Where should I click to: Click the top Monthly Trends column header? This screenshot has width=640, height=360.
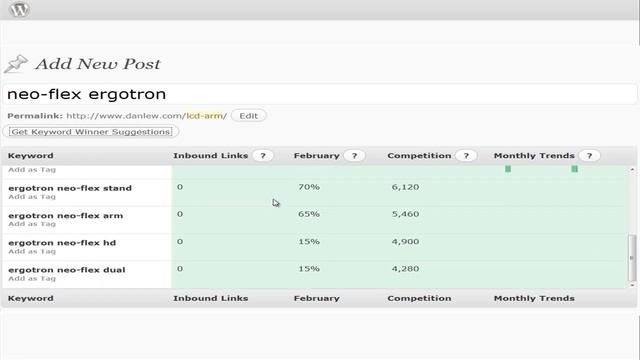[534, 156]
